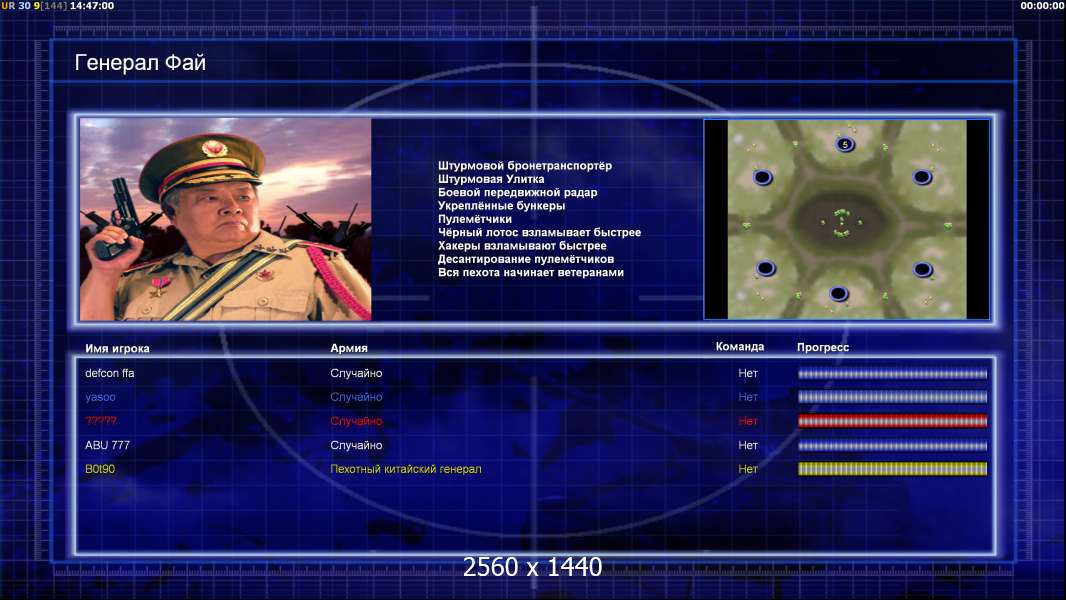The width and height of the screenshot is (1066, 600).
Task: Select the red '?????' player name
Action: 101,421
